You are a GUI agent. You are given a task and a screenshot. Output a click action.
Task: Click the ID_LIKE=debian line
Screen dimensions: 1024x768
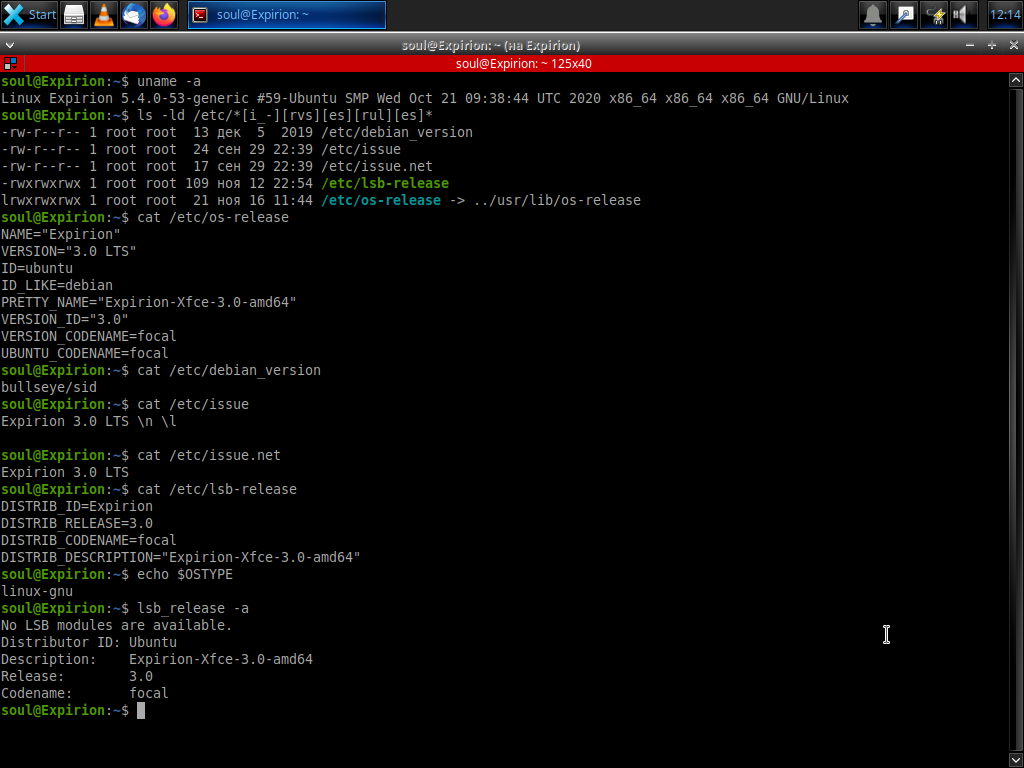pyautogui.click(x=57, y=285)
